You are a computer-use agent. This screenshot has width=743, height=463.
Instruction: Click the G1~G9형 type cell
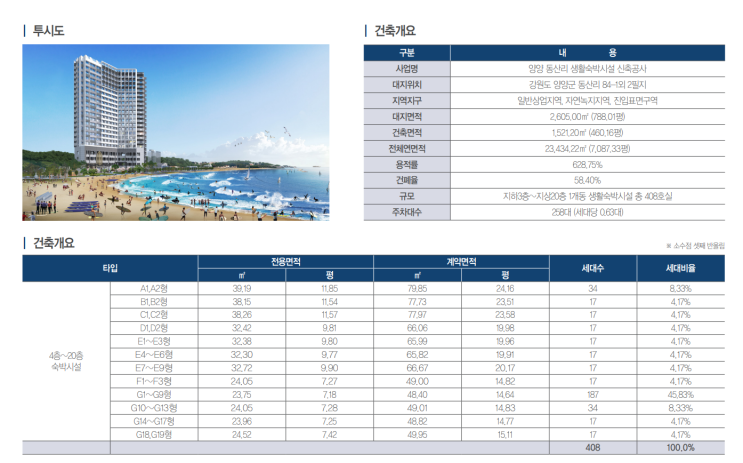pos(154,395)
